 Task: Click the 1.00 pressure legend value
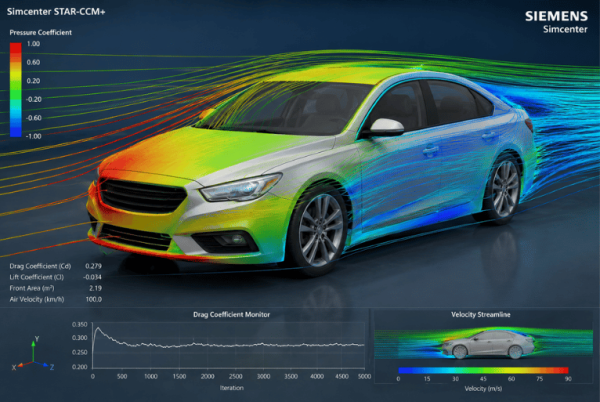(x=33, y=44)
